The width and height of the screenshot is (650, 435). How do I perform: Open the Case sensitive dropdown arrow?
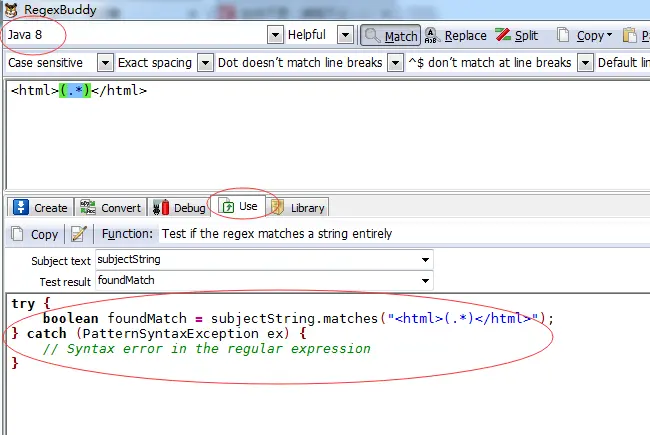105,63
